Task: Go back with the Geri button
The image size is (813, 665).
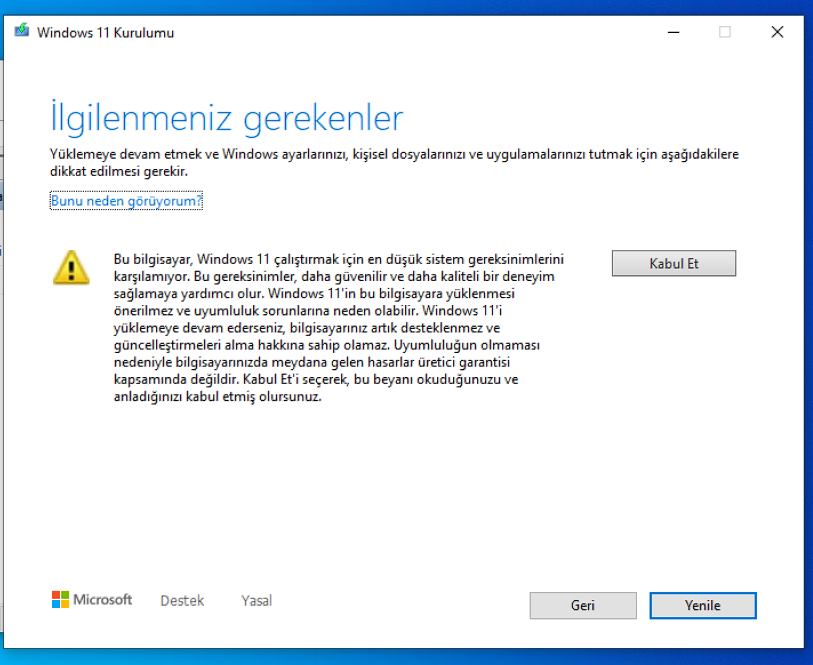Action: click(x=583, y=605)
